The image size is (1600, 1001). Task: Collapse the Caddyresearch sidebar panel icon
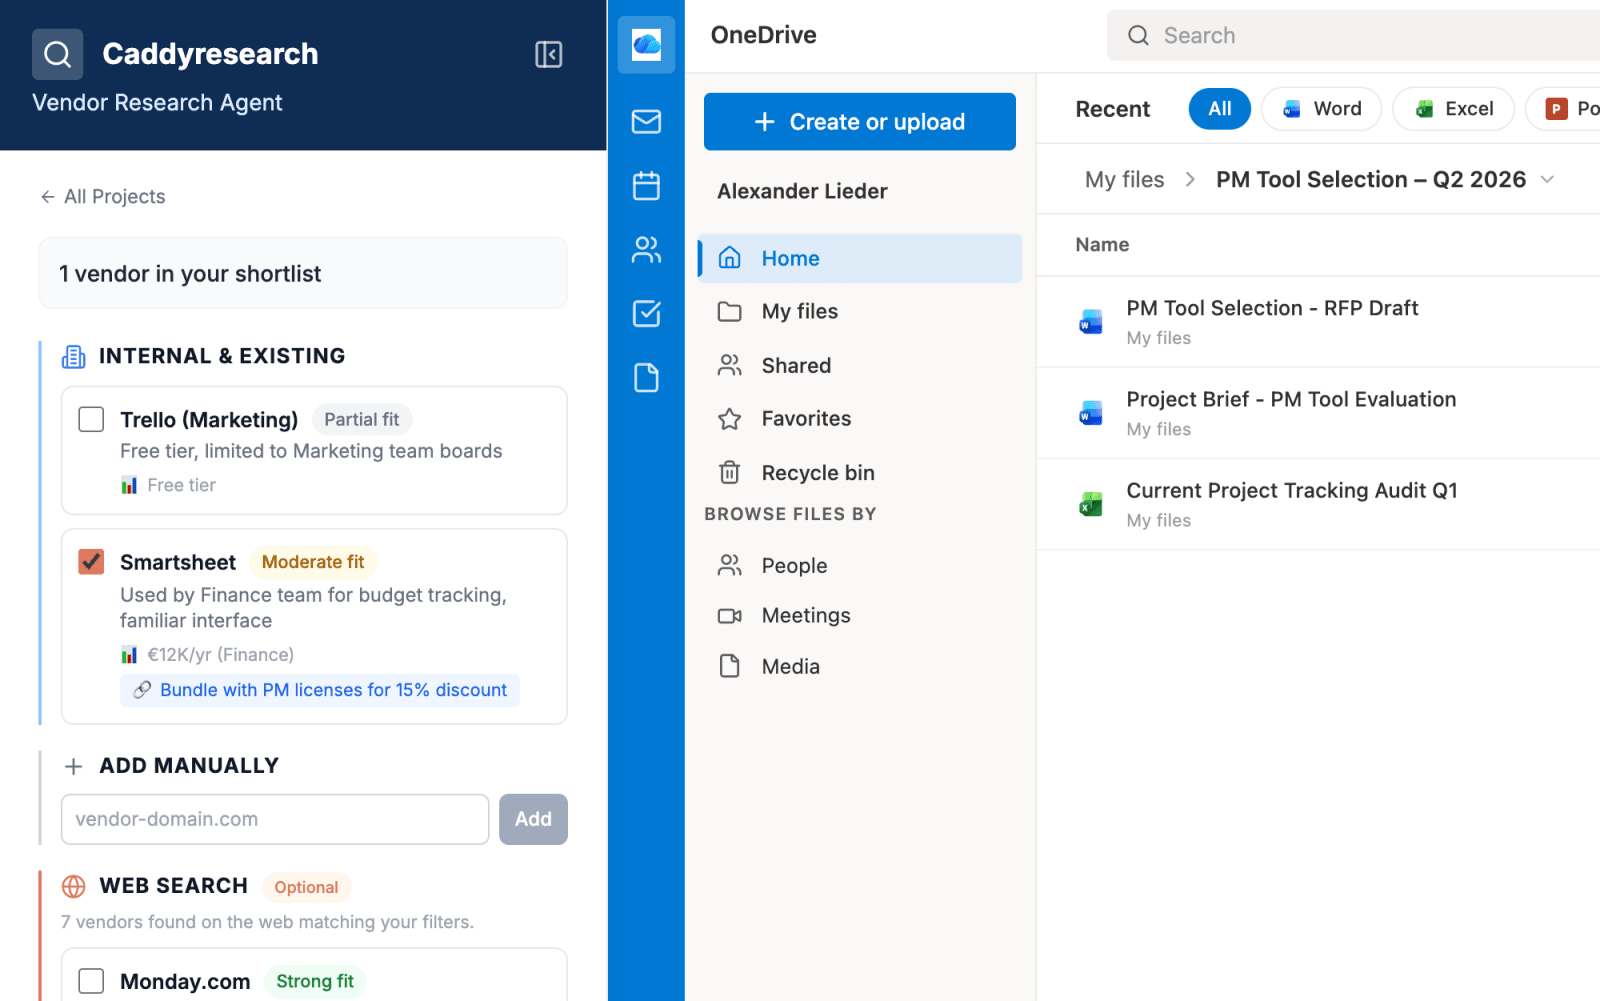pos(548,54)
